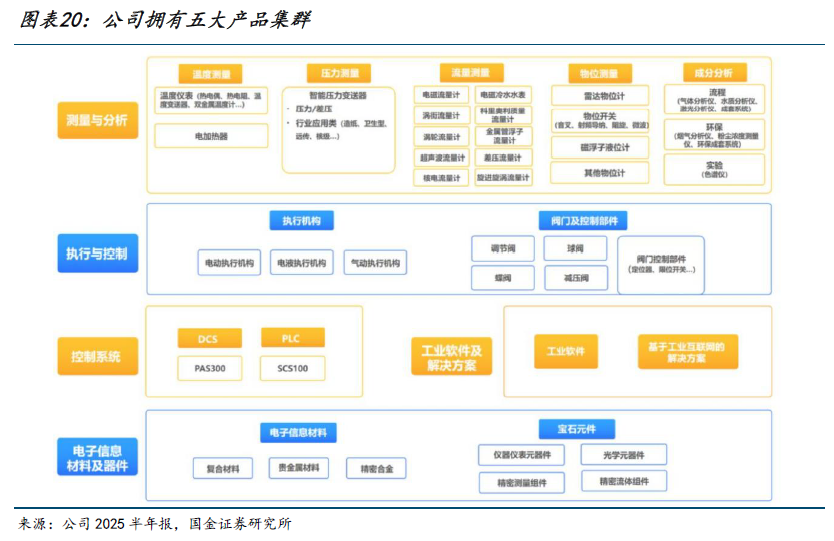
Task: Click the 测量与分析 category label
Action: (97, 121)
